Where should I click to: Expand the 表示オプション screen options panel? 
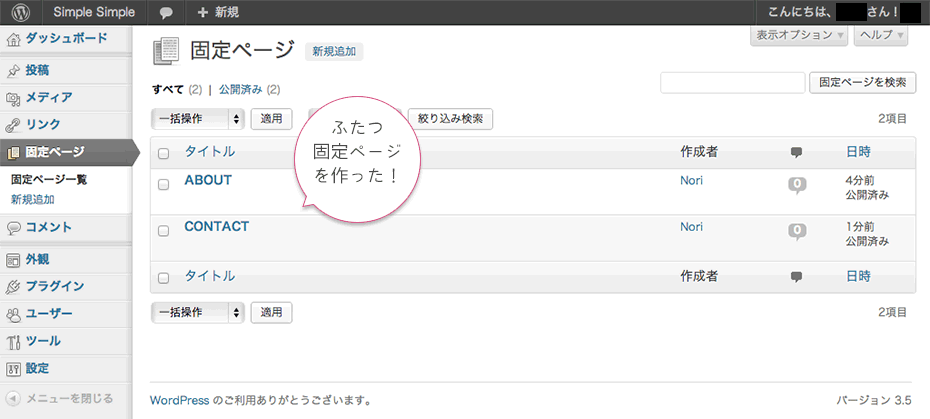click(799, 35)
